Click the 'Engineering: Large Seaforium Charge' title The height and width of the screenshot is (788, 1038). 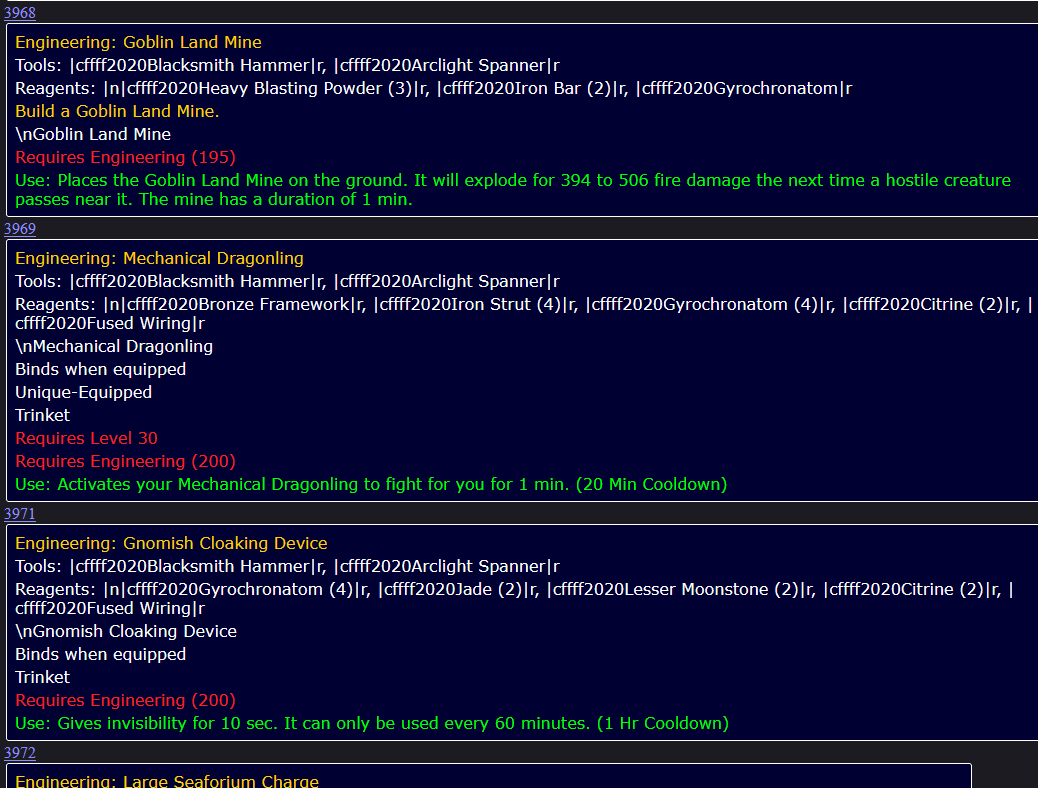coord(167,781)
